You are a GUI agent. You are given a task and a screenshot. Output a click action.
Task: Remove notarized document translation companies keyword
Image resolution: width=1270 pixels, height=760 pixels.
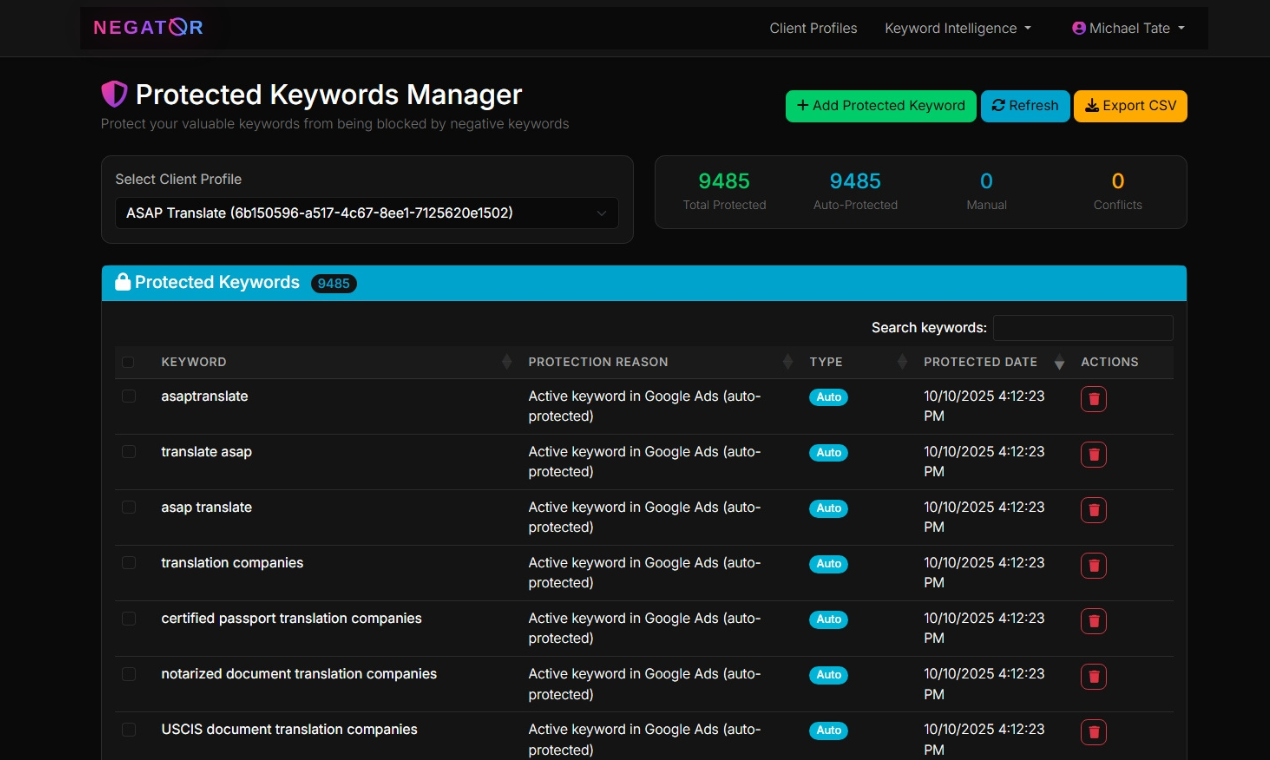coord(1093,677)
